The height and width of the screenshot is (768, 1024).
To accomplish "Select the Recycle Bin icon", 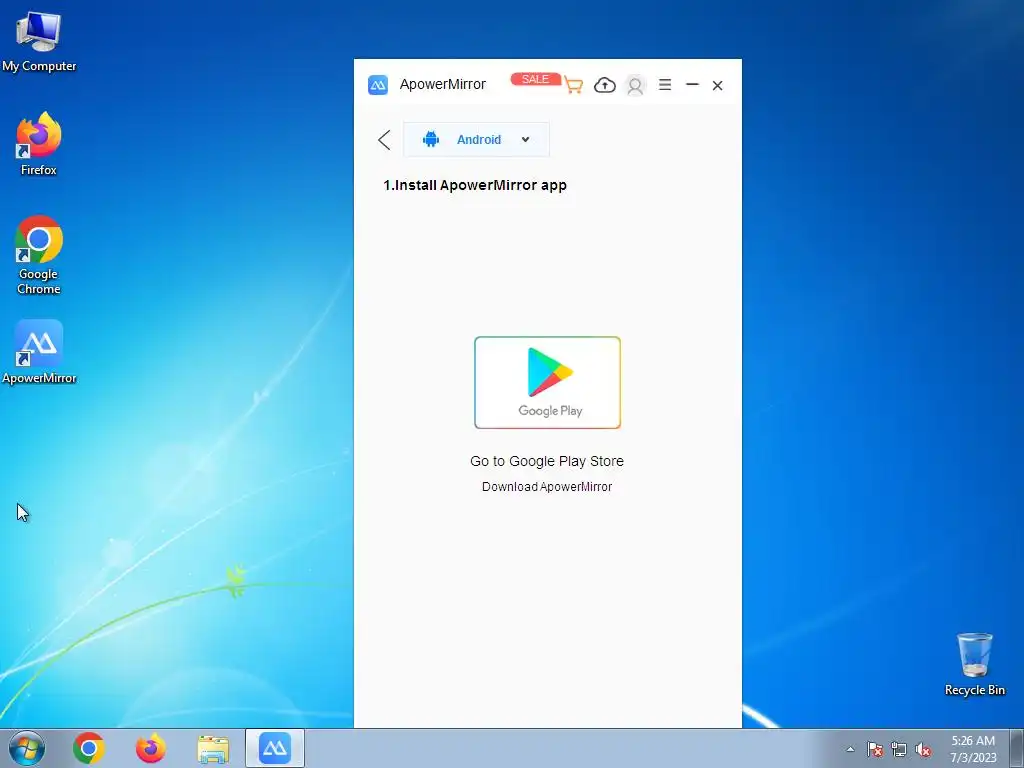I will tap(974, 664).
